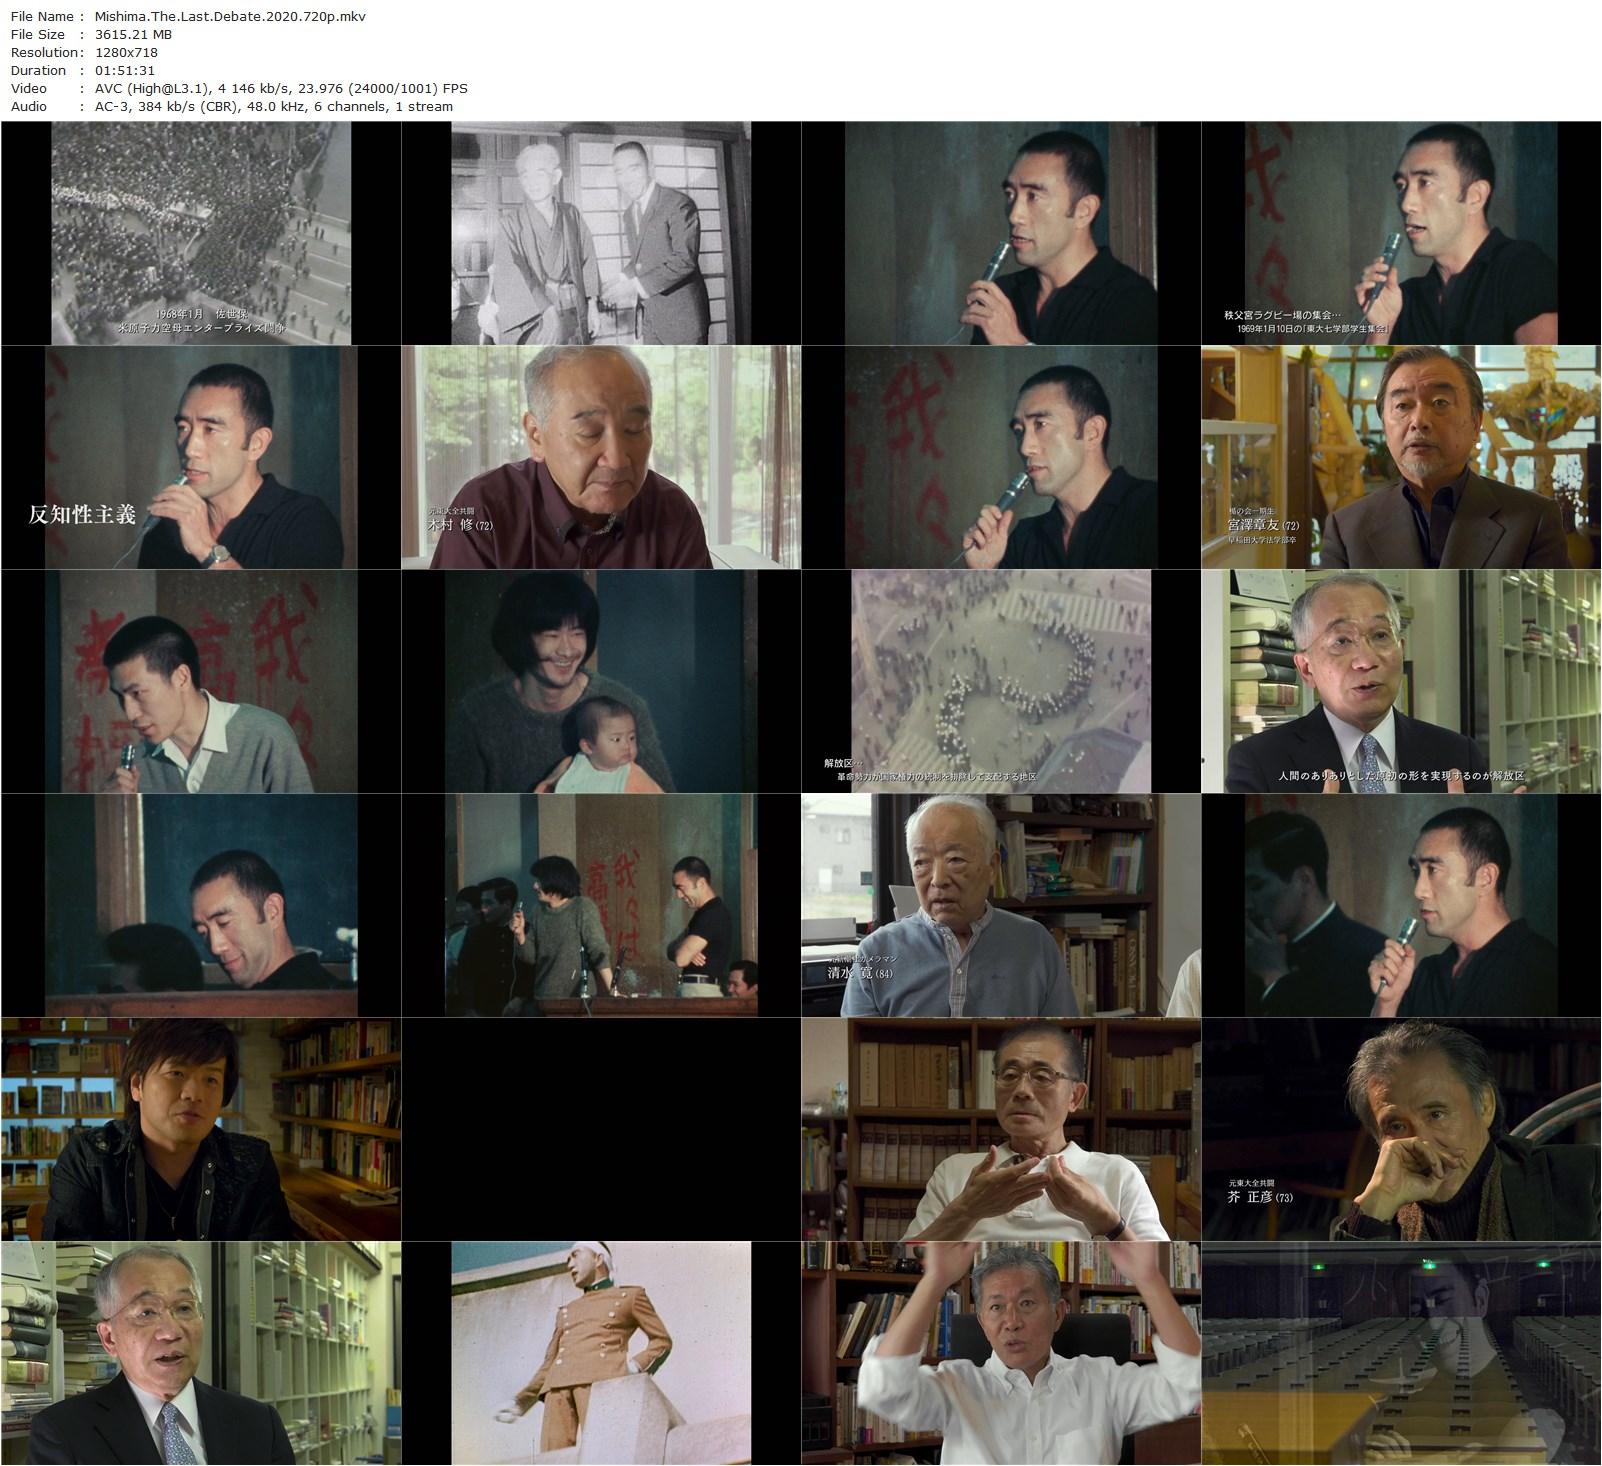Select the Audio AC-3 info line

(272, 106)
